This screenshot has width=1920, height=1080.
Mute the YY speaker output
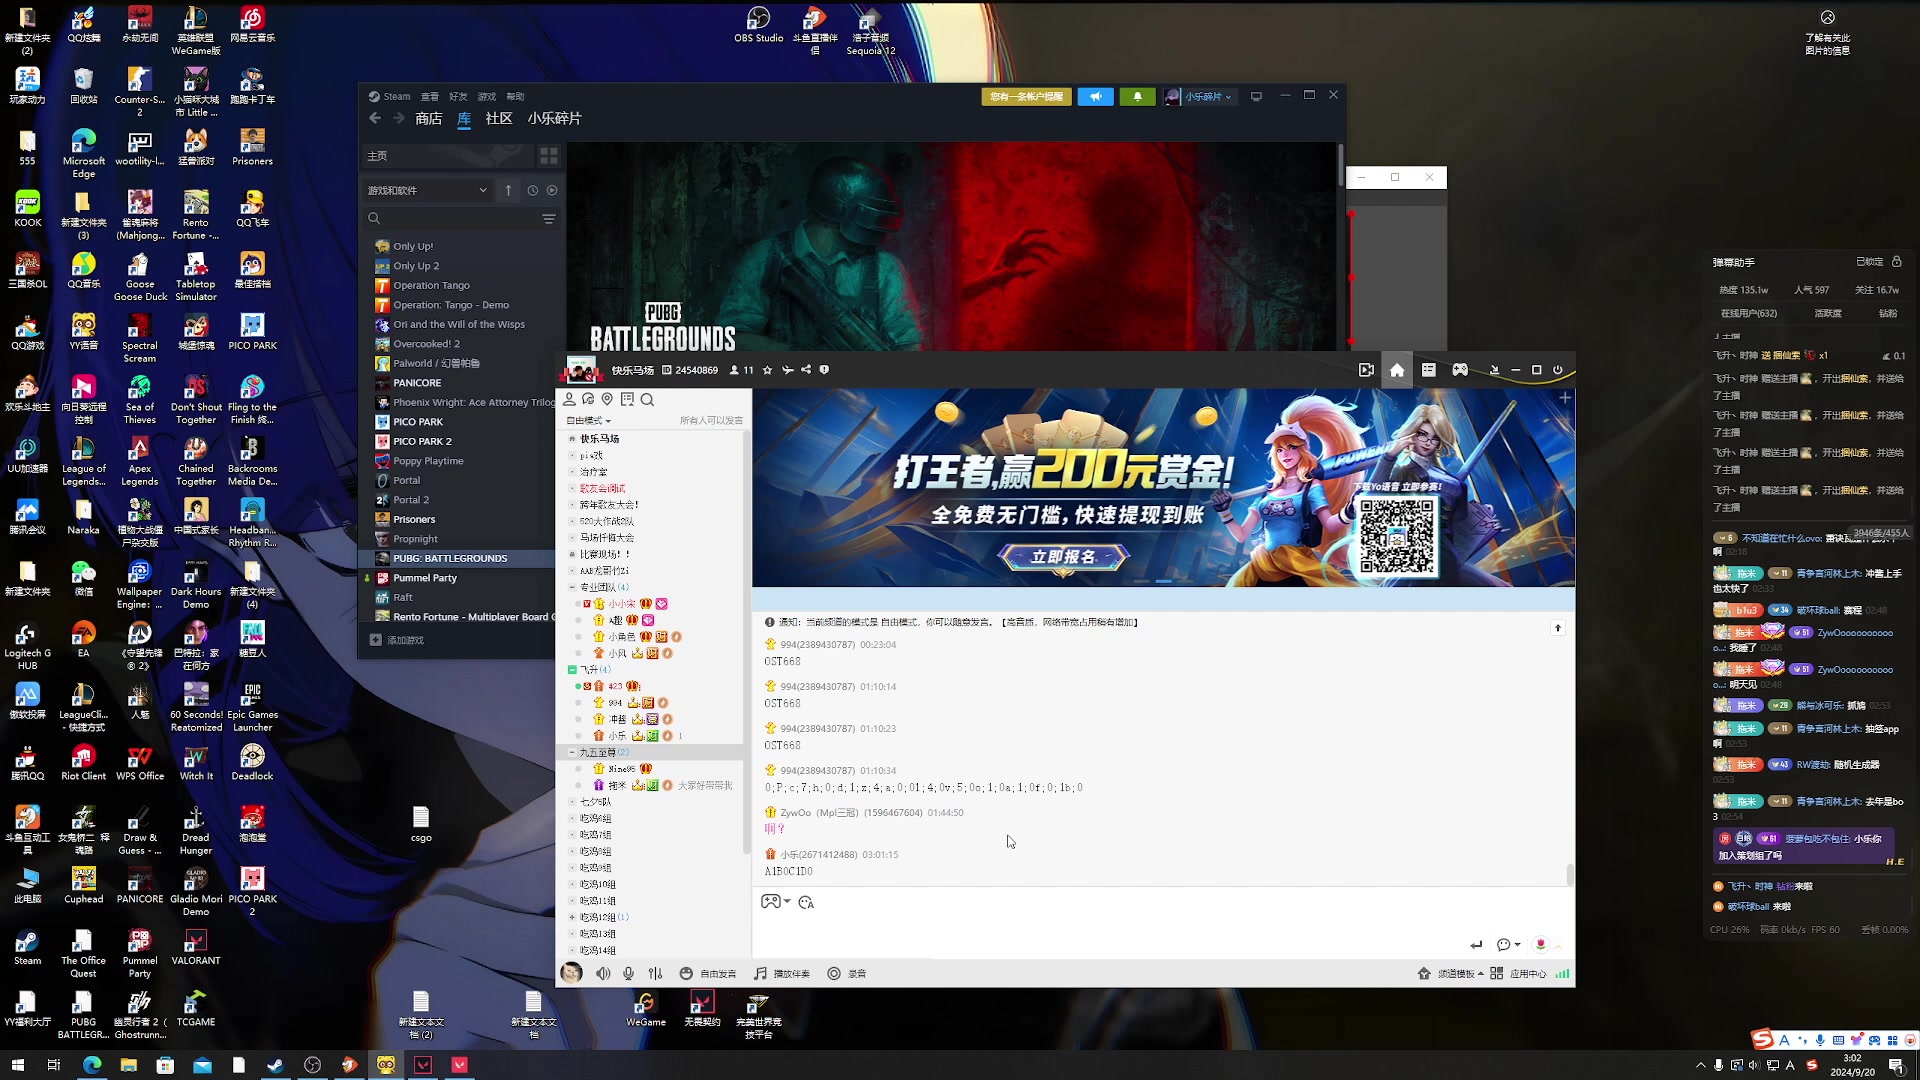(603, 973)
